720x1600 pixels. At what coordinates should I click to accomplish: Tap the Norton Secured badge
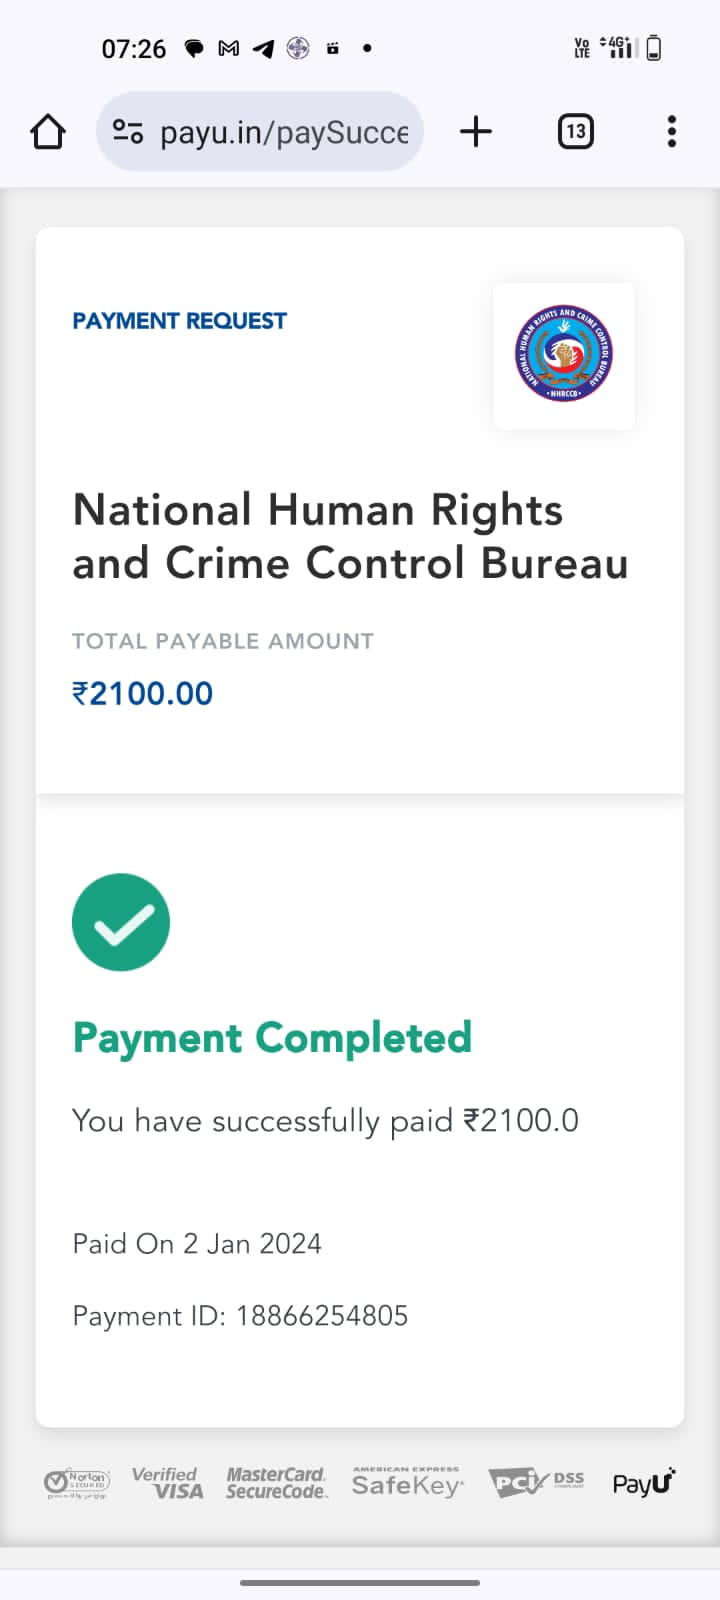click(x=77, y=1482)
